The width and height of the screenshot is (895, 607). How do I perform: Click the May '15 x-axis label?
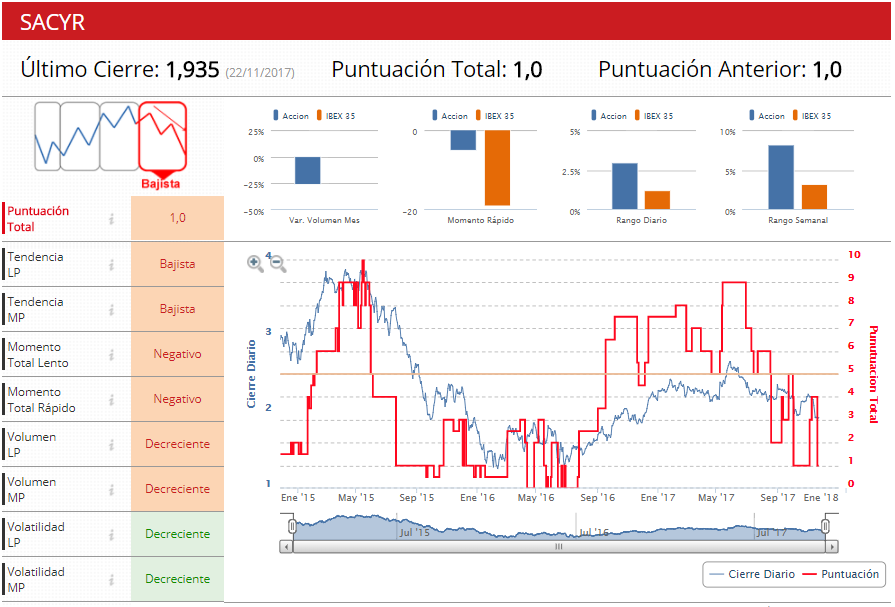pyautogui.click(x=356, y=498)
